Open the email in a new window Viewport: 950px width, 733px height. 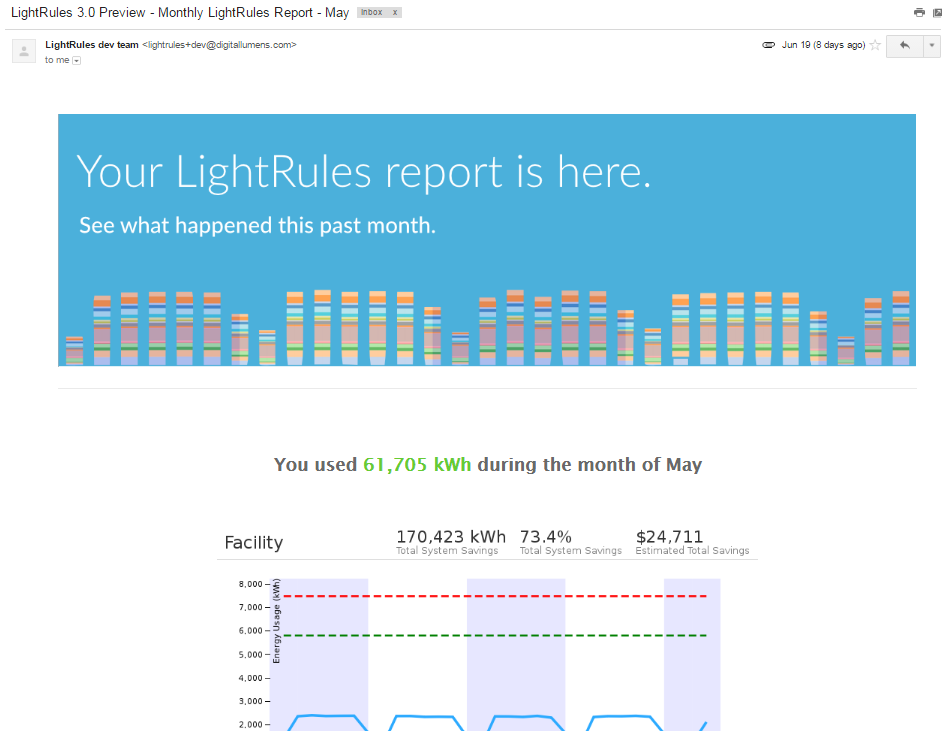pos(938,12)
